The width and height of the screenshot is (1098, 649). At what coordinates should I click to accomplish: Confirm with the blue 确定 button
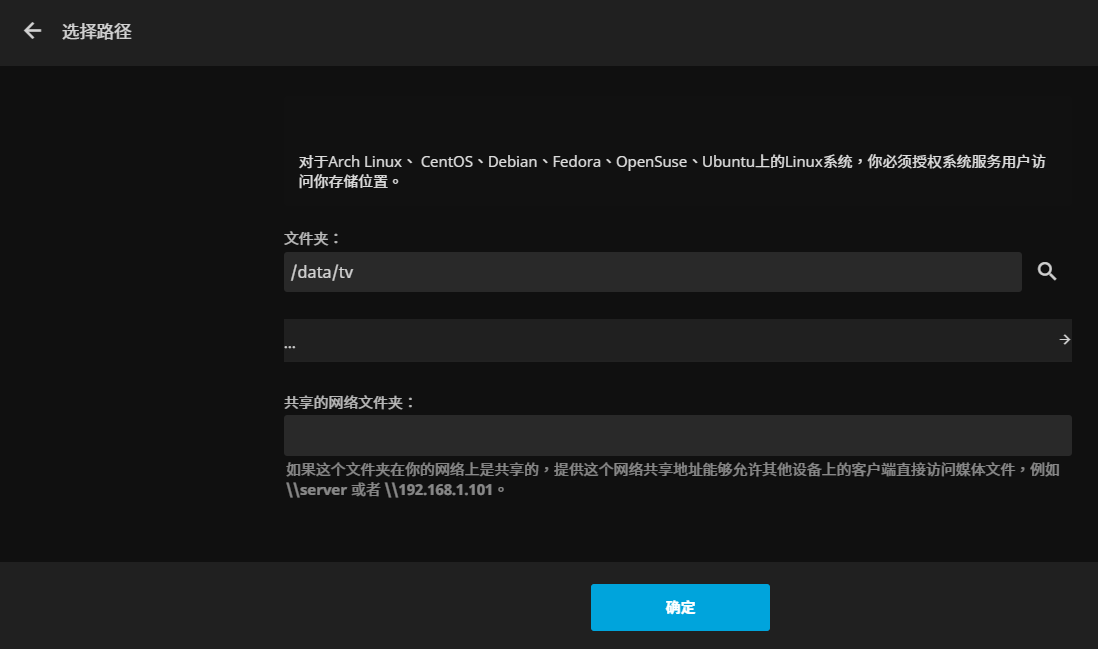pos(680,607)
